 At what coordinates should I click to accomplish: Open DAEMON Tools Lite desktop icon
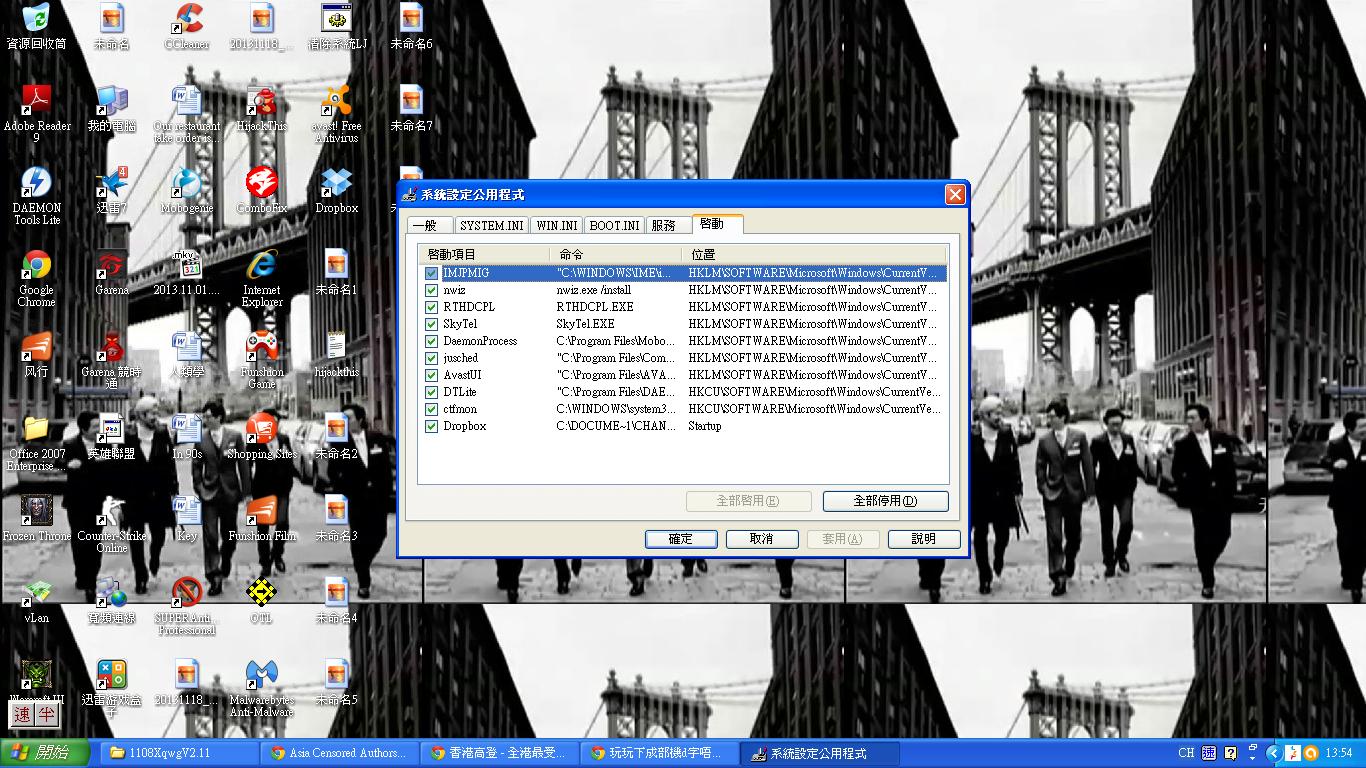pyautogui.click(x=36, y=186)
